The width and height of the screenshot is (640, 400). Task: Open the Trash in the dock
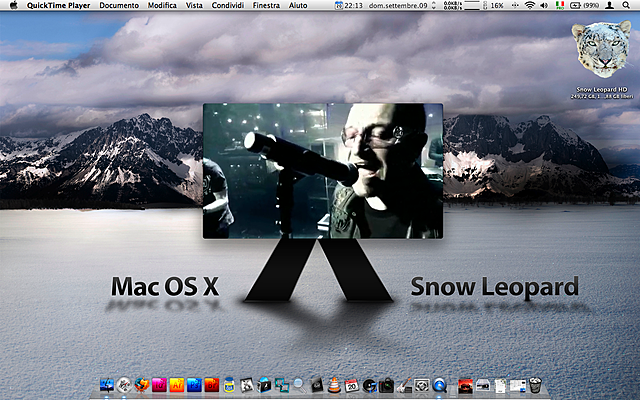pos(535,385)
